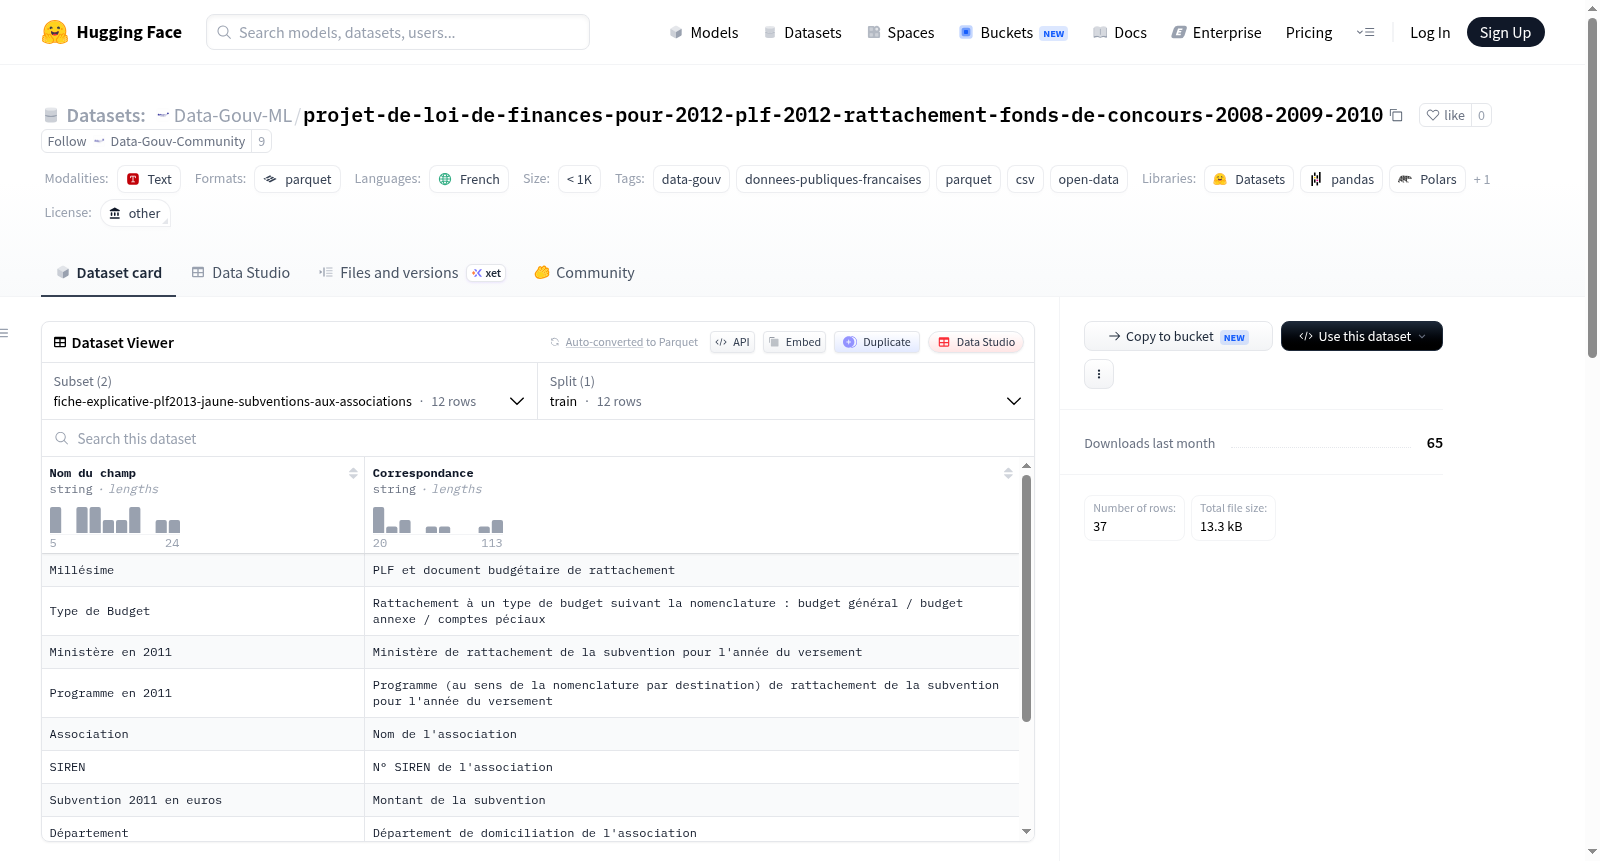Click the Correspondance lengths histogram
The image size is (1600, 861).
(438, 520)
